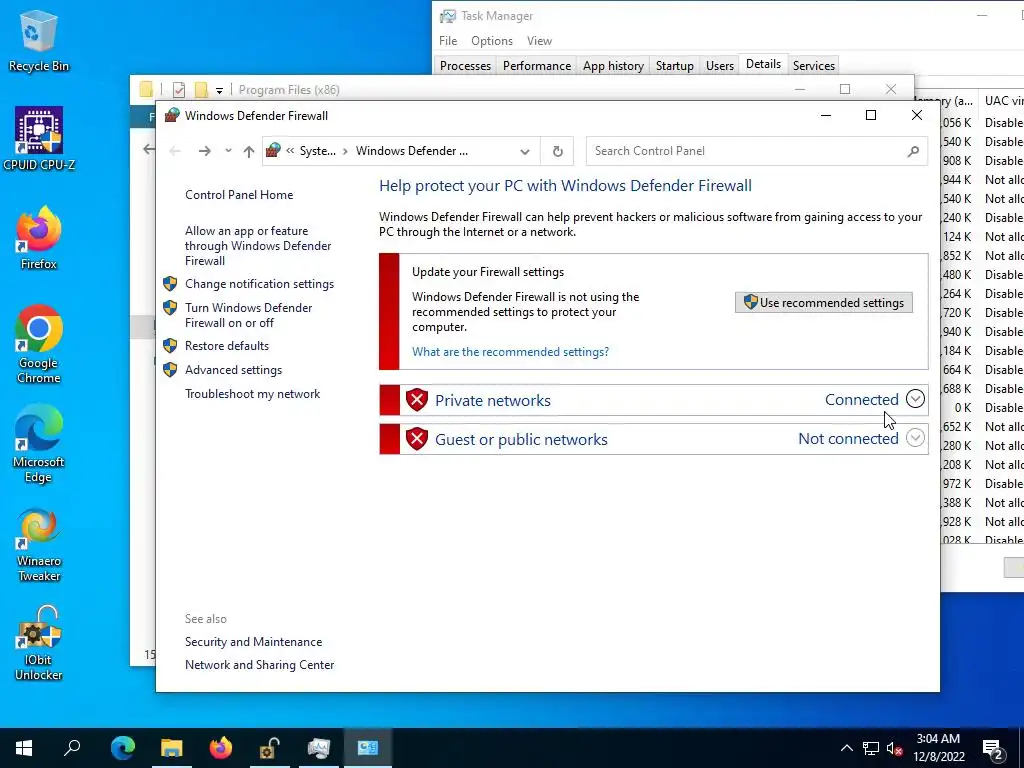Go up one level in Control Panel
Viewport: 1024px width, 768px height.
point(249,152)
